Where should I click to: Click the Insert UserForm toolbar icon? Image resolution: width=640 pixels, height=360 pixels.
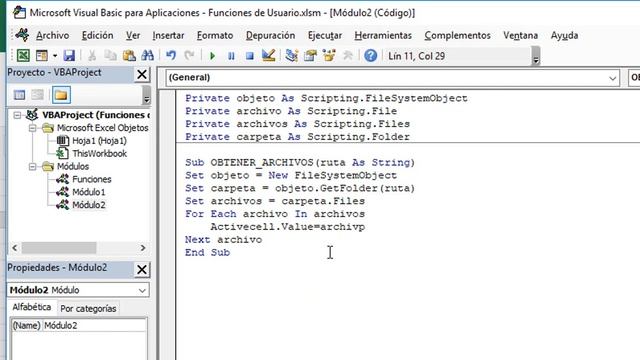tap(42, 56)
